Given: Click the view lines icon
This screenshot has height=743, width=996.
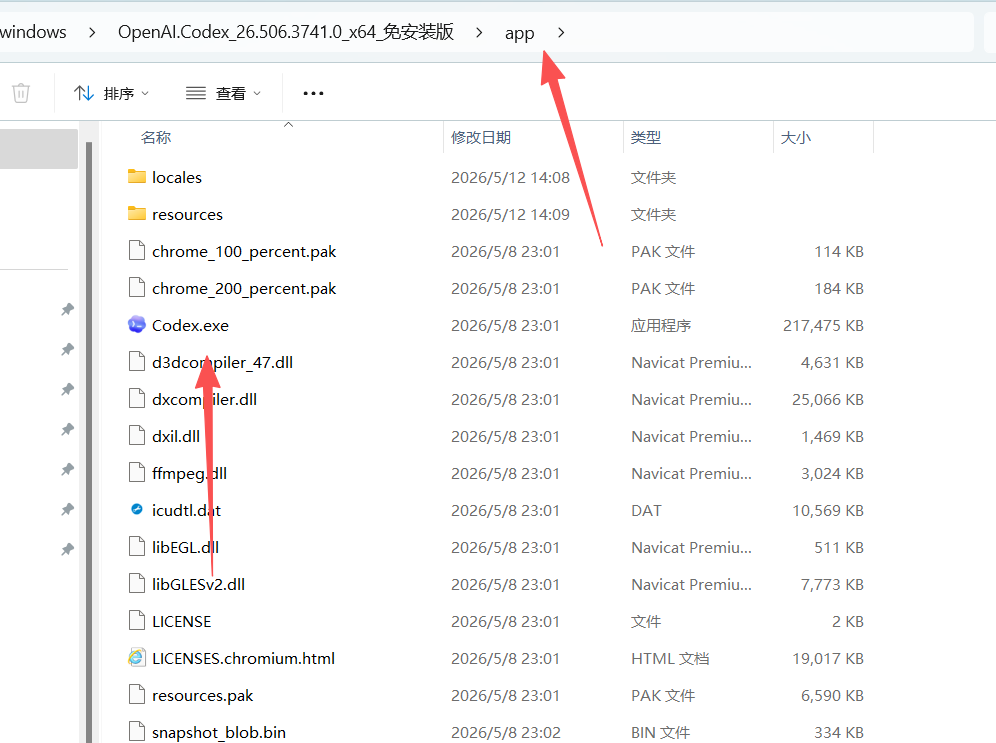Looking at the screenshot, I should [x=196, y=93].
